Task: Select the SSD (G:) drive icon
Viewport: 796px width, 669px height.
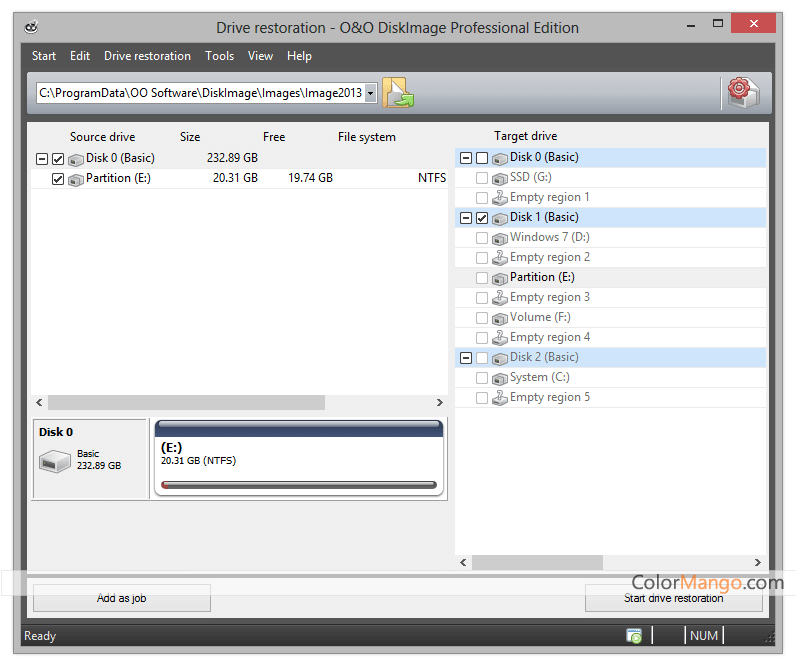Action: [x=499, y=178]
